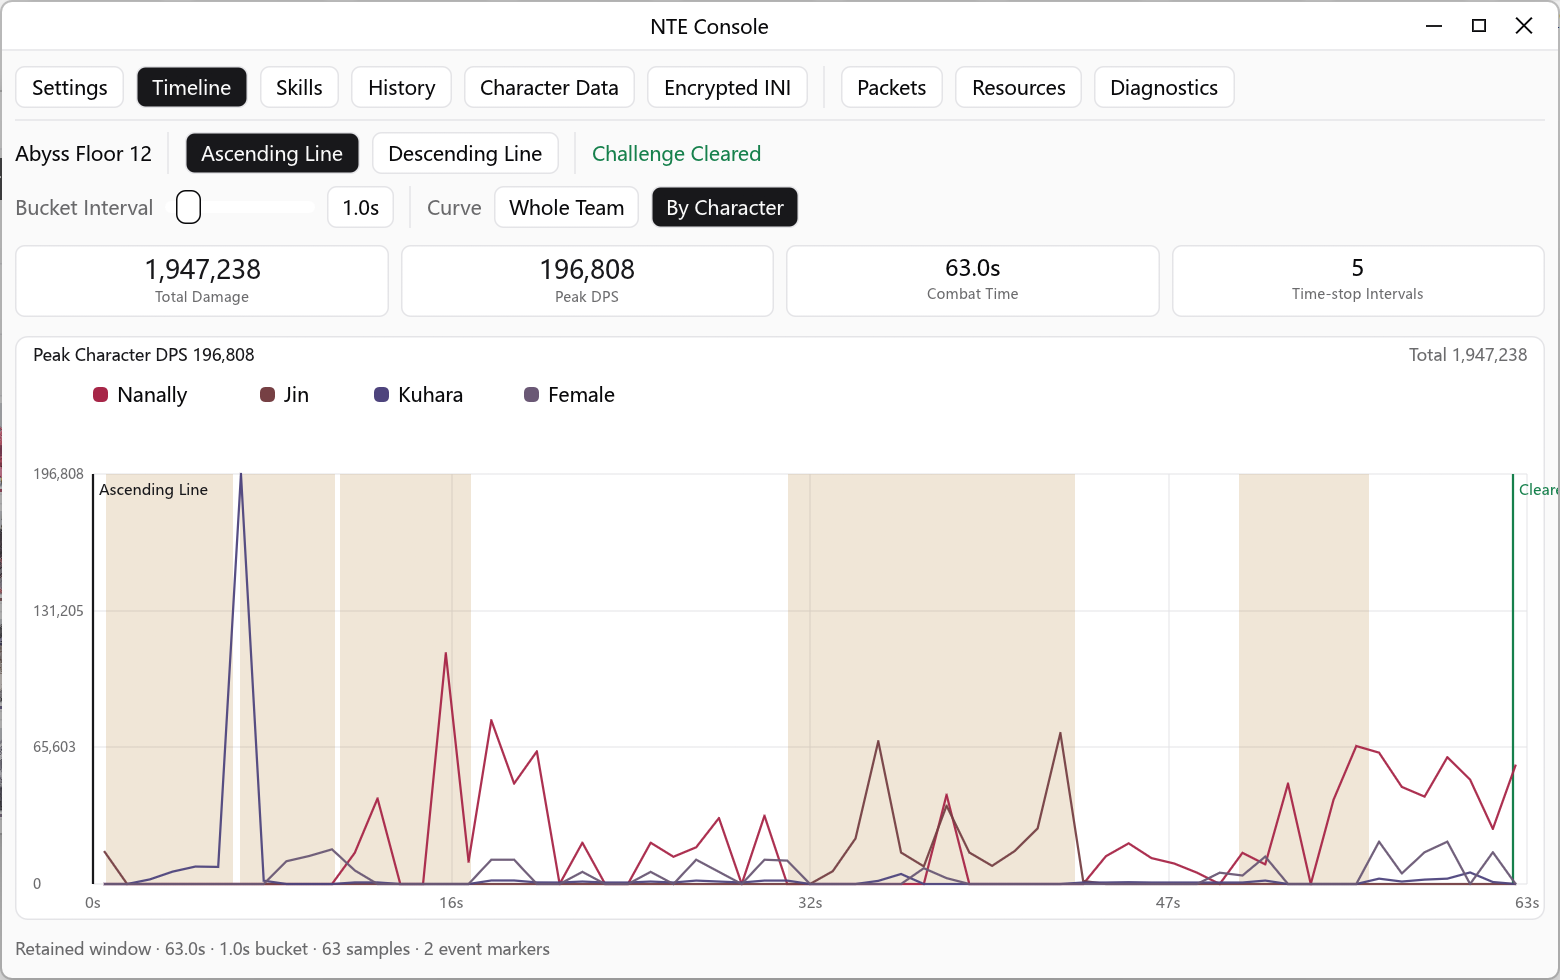The image size is (1560, 980).
Task: Open the Skills tab
Action: tap(299, 88)
